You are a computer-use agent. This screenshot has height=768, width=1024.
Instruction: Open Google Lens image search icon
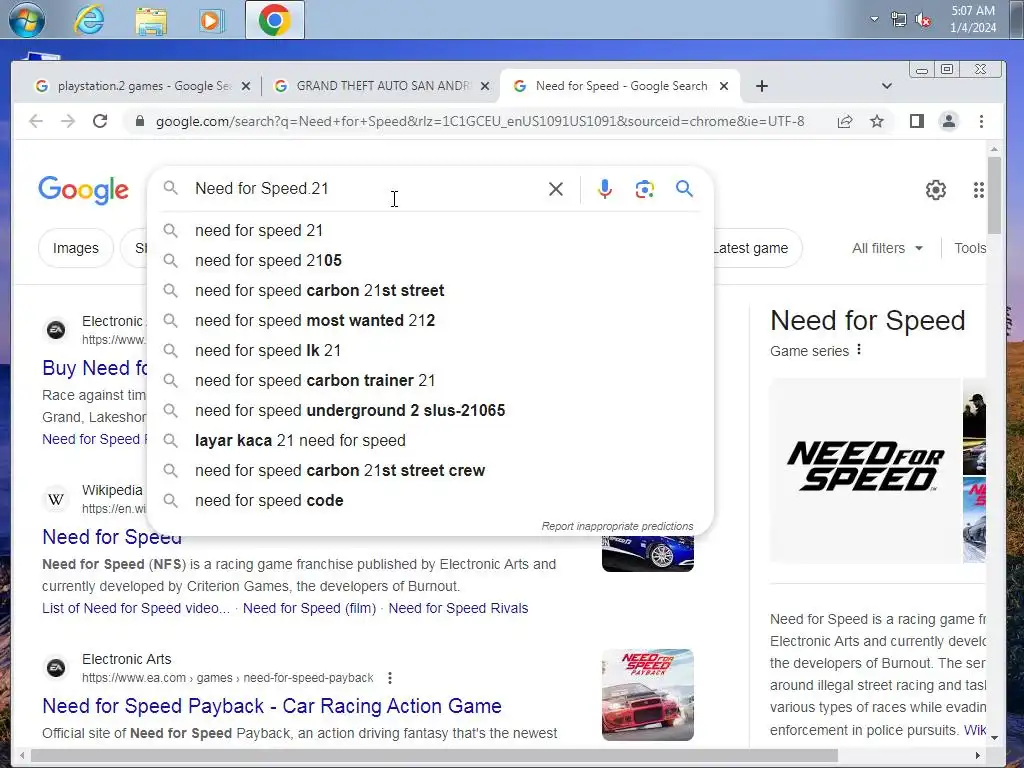coord(645,189)
